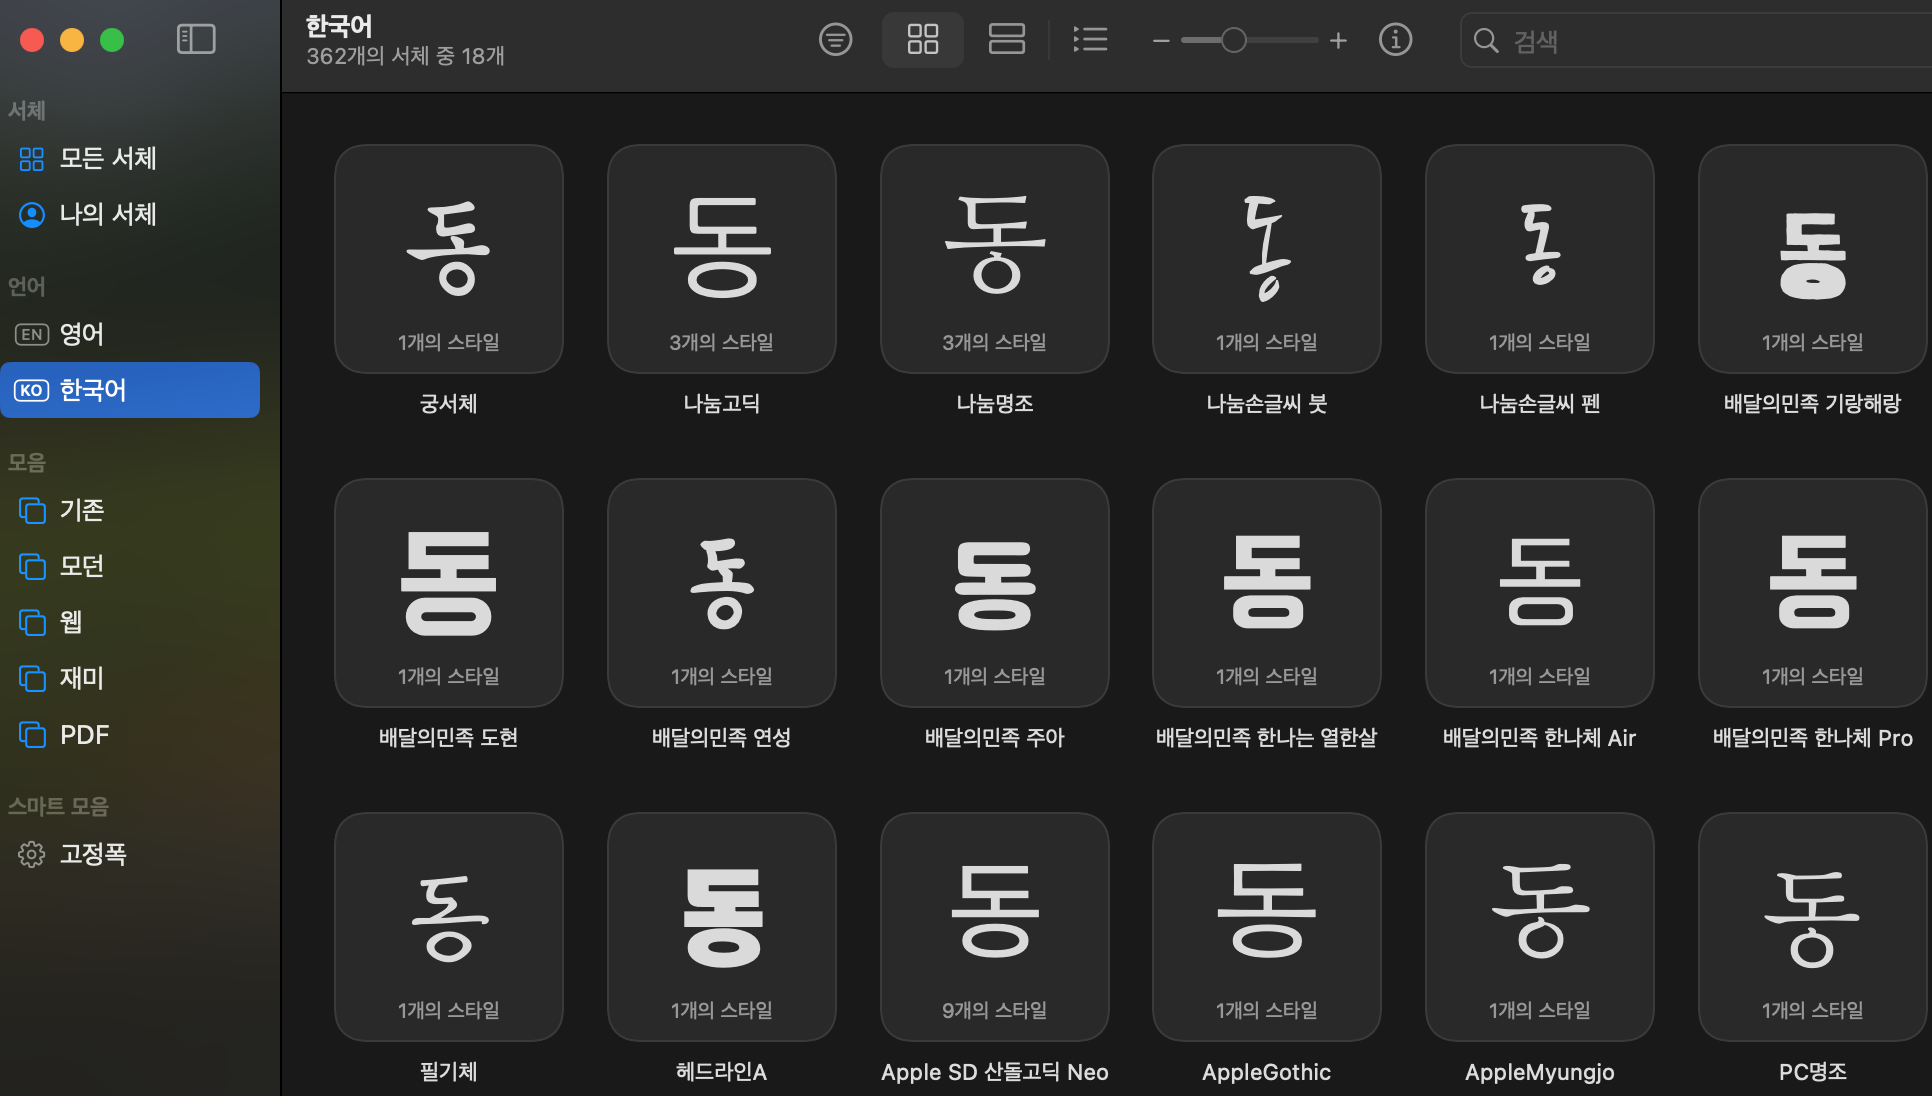Select 모든 서체 in sidebar
This screenshot has height=1096, width=1932.
108,158
